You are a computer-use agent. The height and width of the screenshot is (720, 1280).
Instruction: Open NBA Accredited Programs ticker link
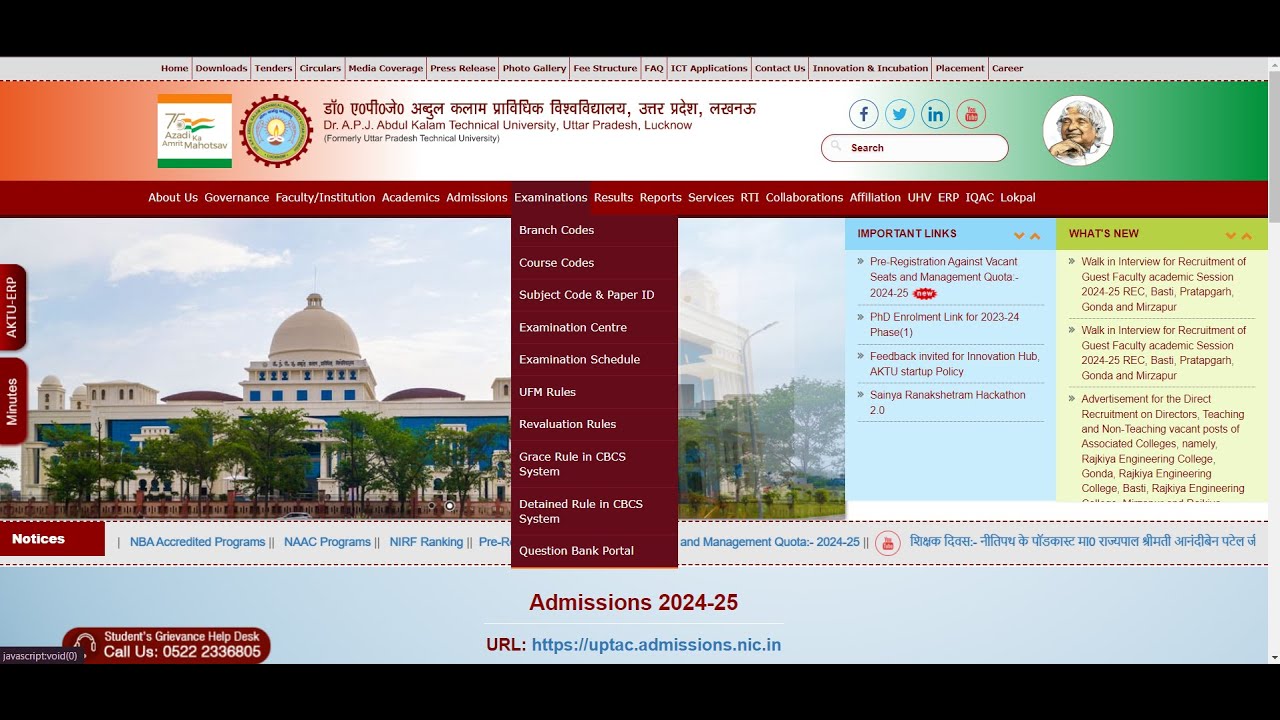[x=197, y=542]
